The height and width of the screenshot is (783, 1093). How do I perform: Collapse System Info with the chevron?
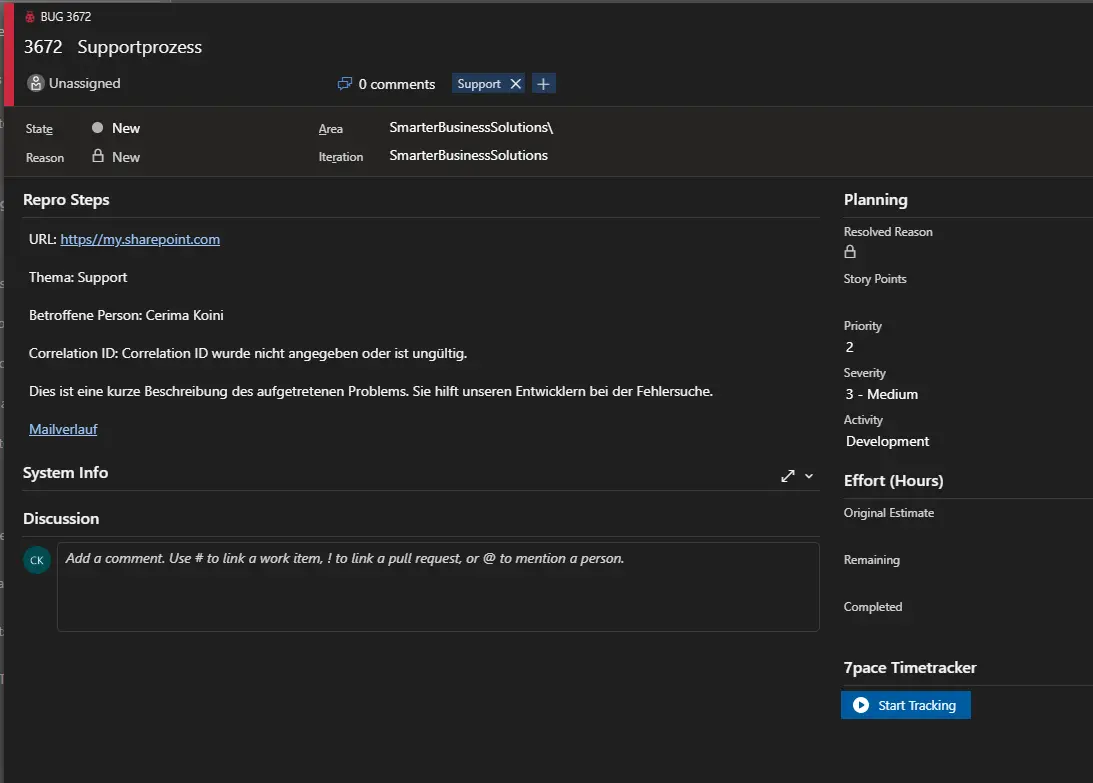808,476
